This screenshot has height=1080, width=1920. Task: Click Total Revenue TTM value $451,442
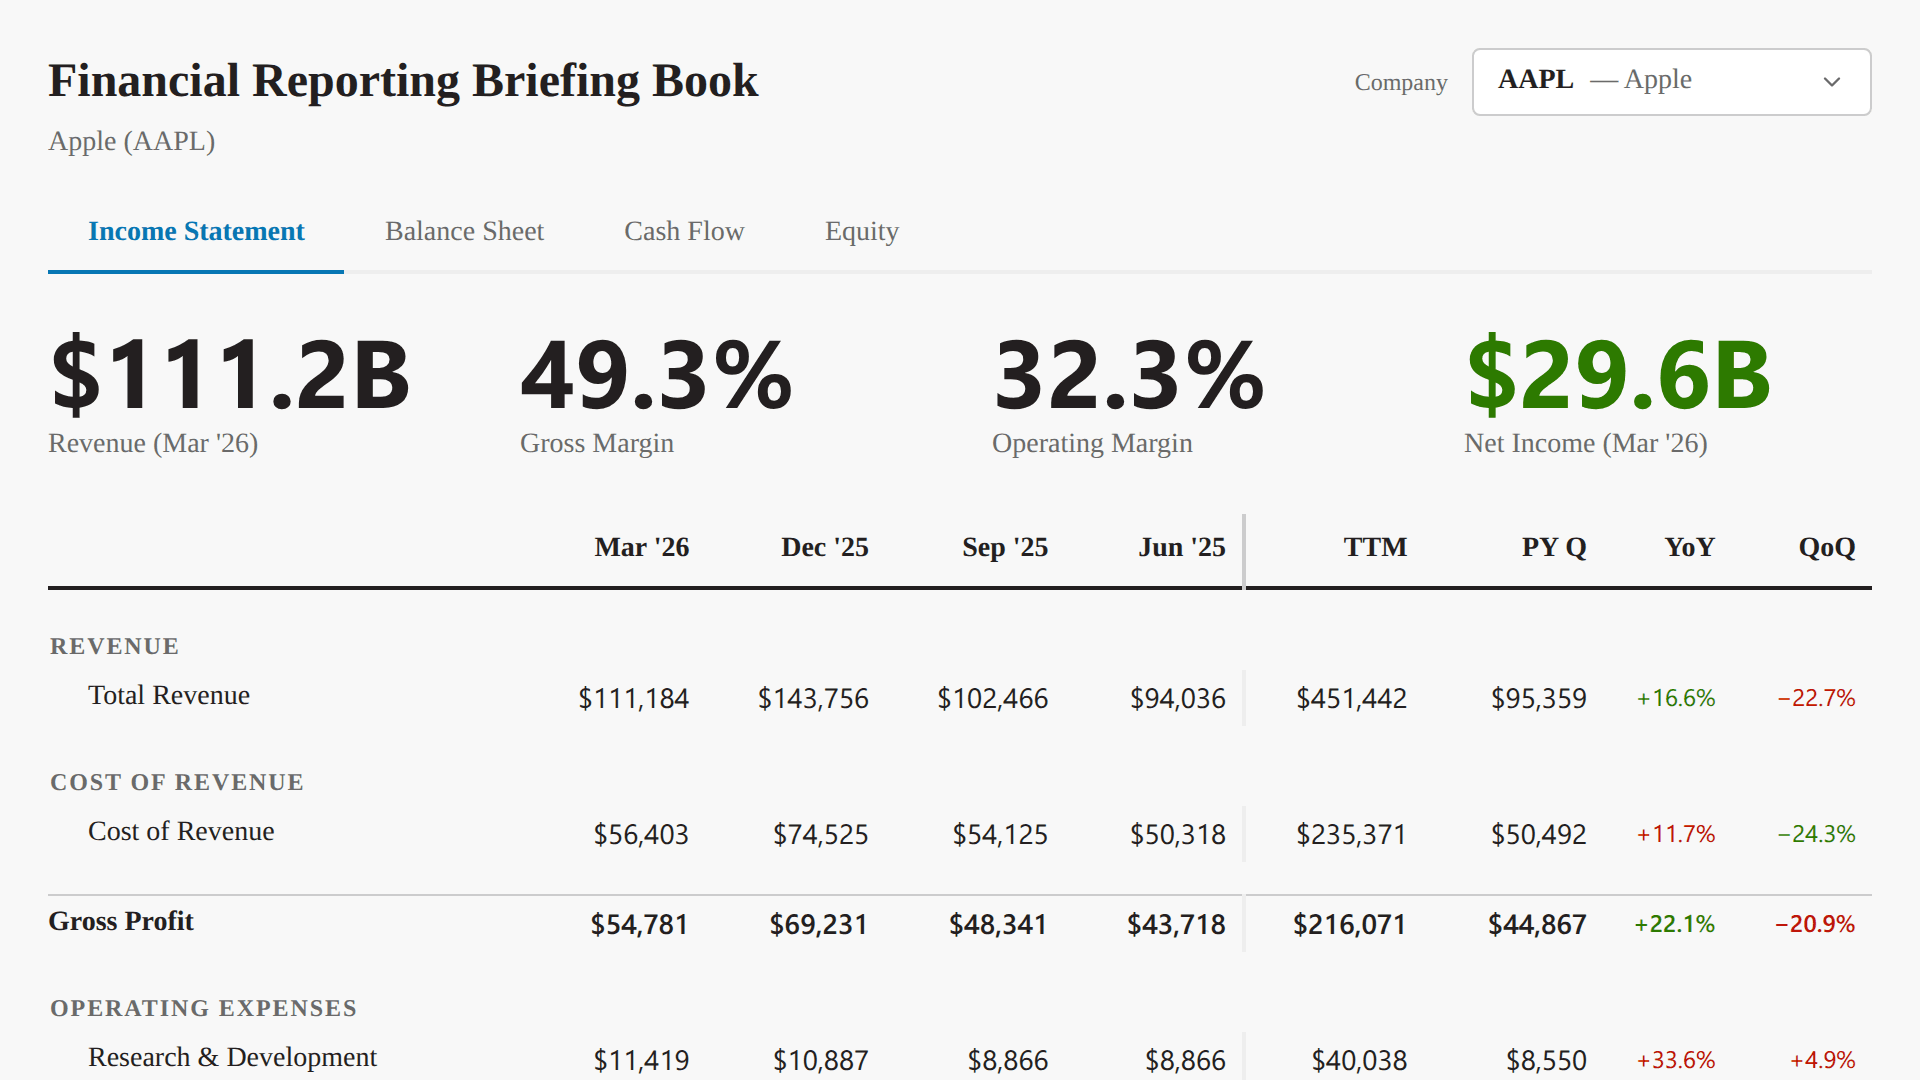[x=1351, y=698]
